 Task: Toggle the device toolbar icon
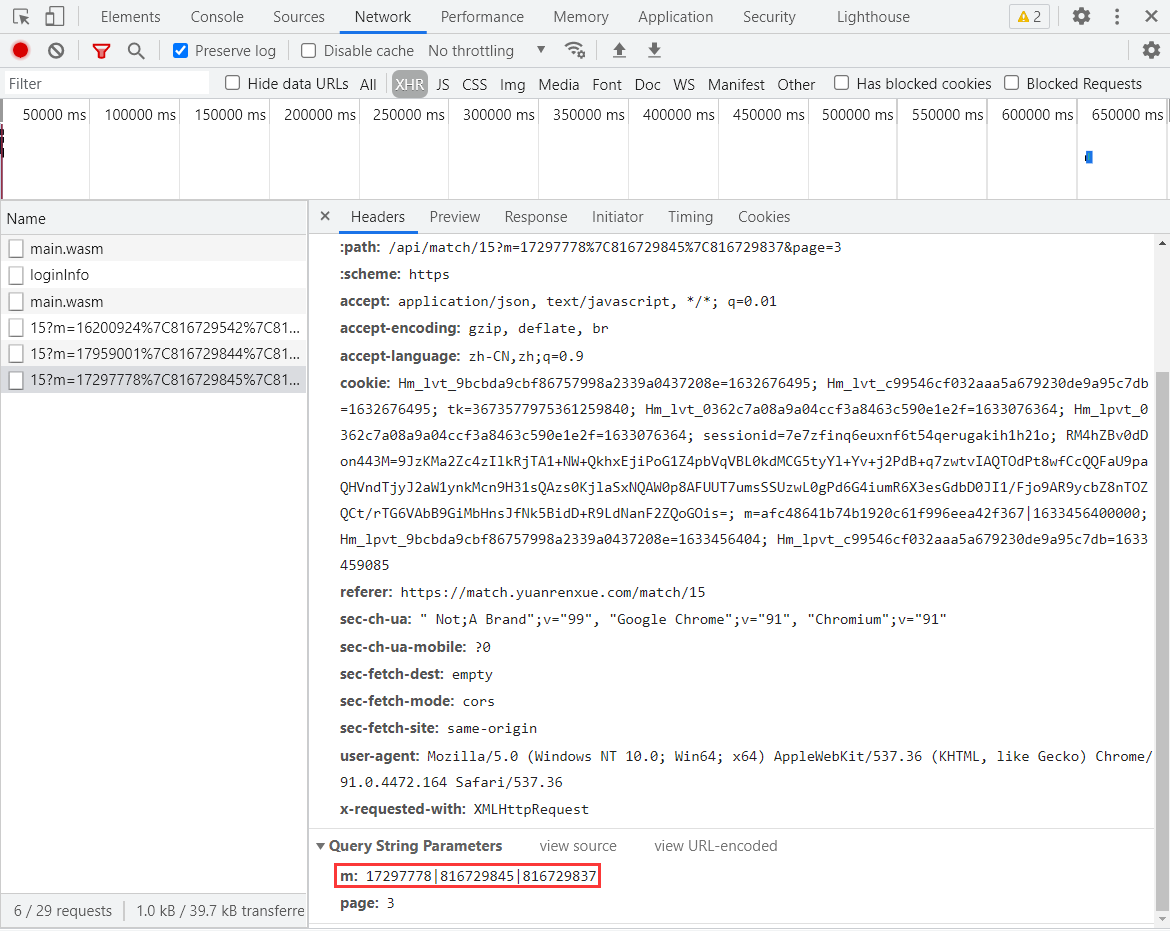[55, 16]
